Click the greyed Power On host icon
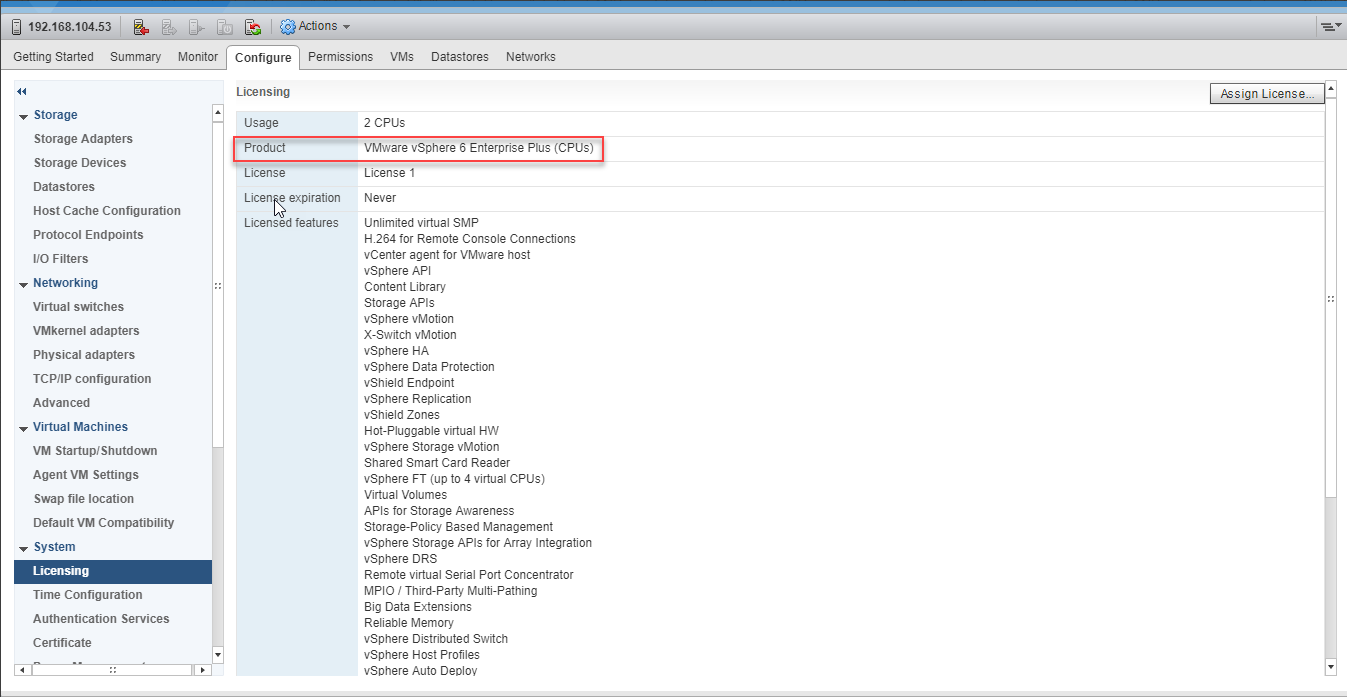The image size is (1347, 697). point(197,26)
